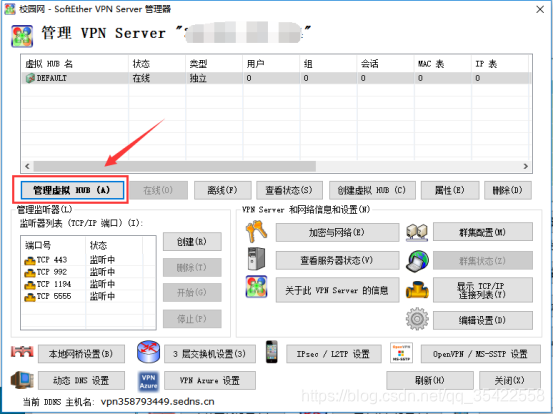This screenshot has width=554, height=414.
Task: Click 独立 type cell of DEFAULT hub
Action: [x=198, y=78]
